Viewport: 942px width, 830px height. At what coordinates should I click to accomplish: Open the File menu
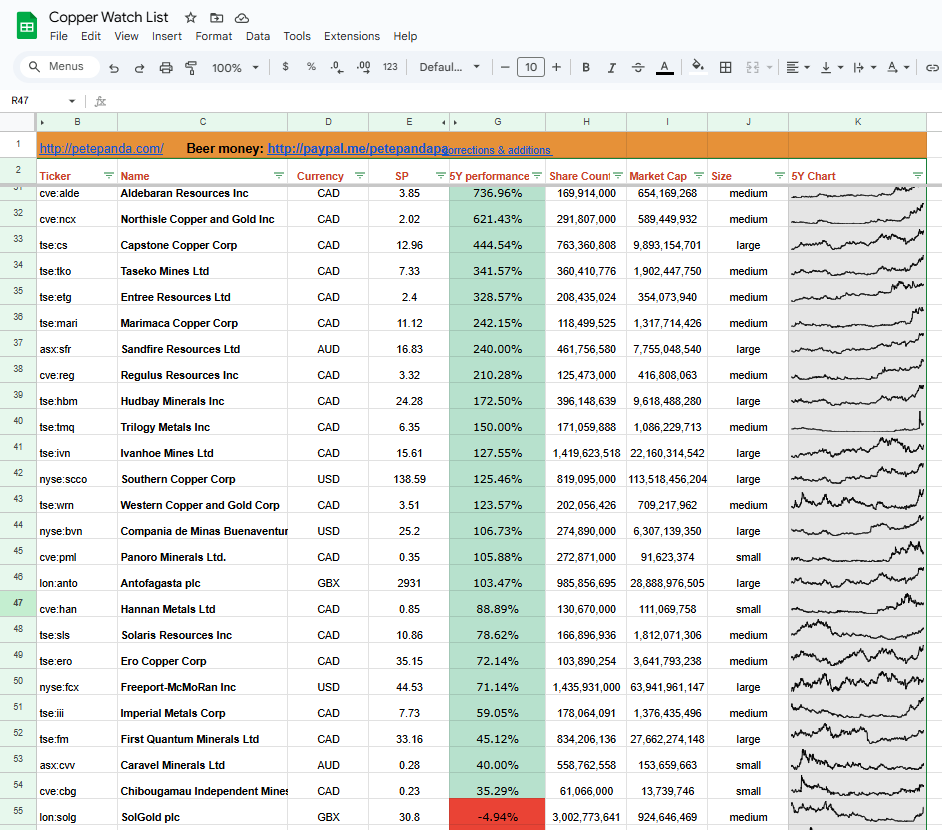pos(59,36)
